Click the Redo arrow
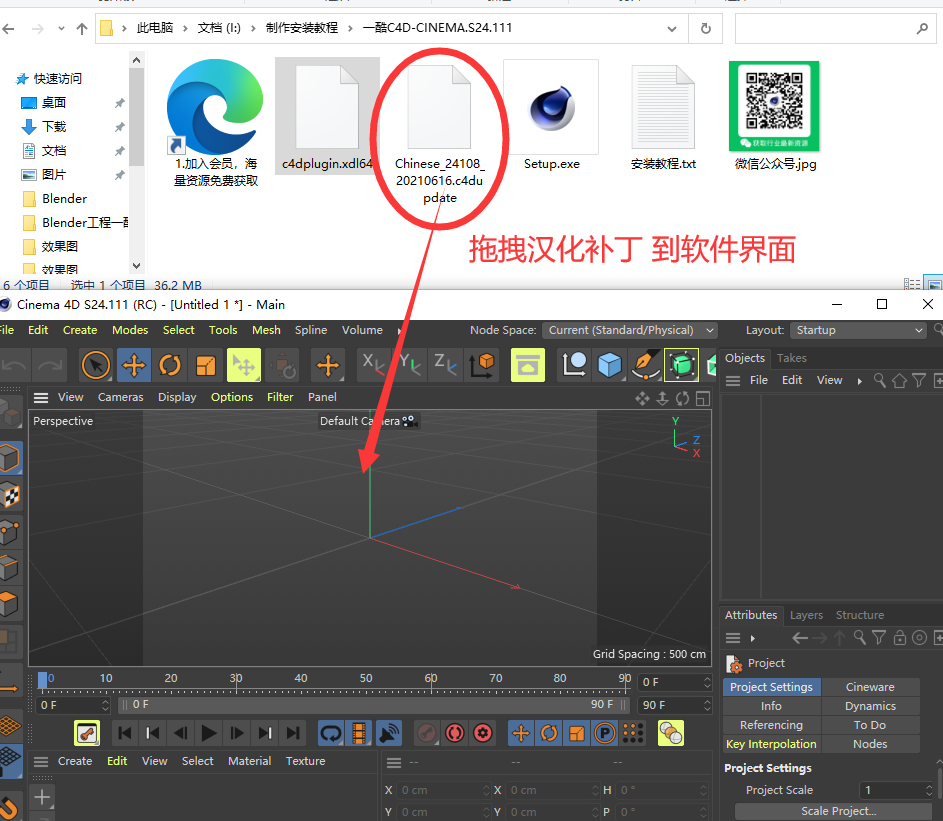This screenshot has height=821, width=943. click(x=50, y=365)
